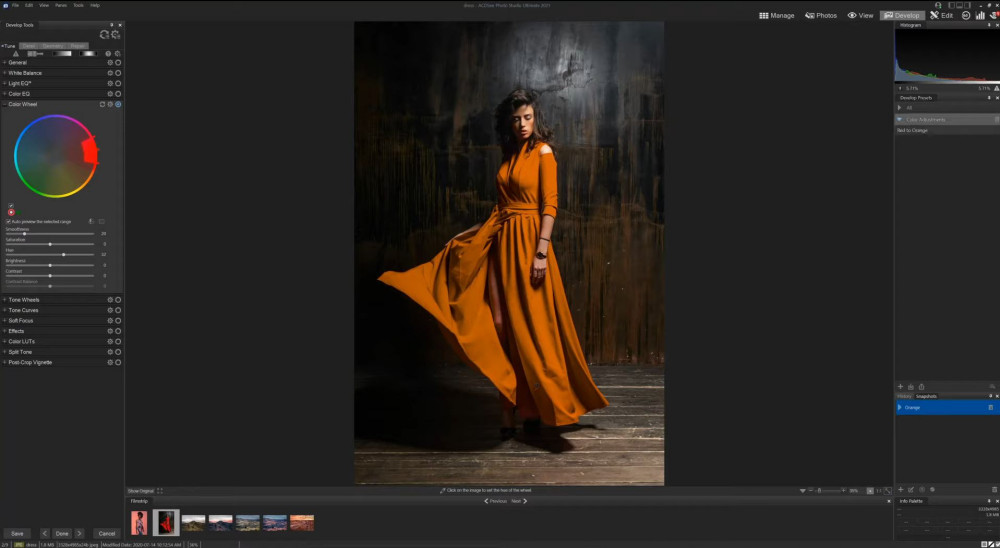
Task: Add new snapshot with plus icon
Action: pos(901,489)
